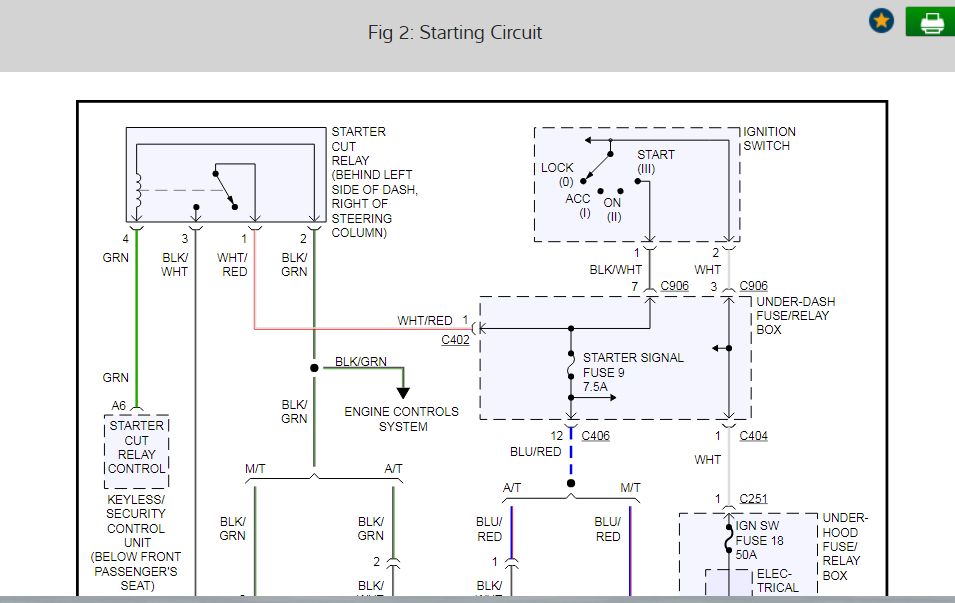Click the ENGINE CONTROLS SYSTEM text
Image resolution: width=955 pixels, height=603 pixels.
(x=401, y=419)
